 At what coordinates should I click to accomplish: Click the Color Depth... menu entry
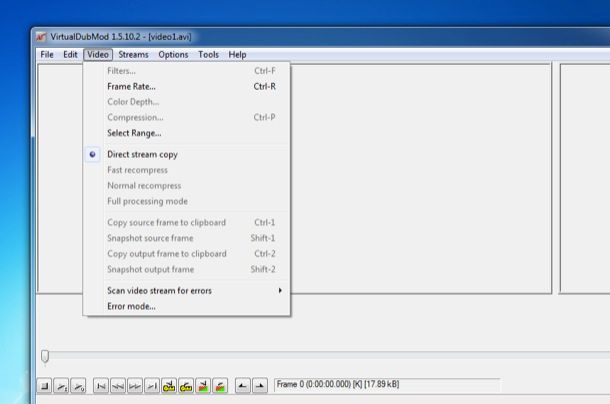188,102
